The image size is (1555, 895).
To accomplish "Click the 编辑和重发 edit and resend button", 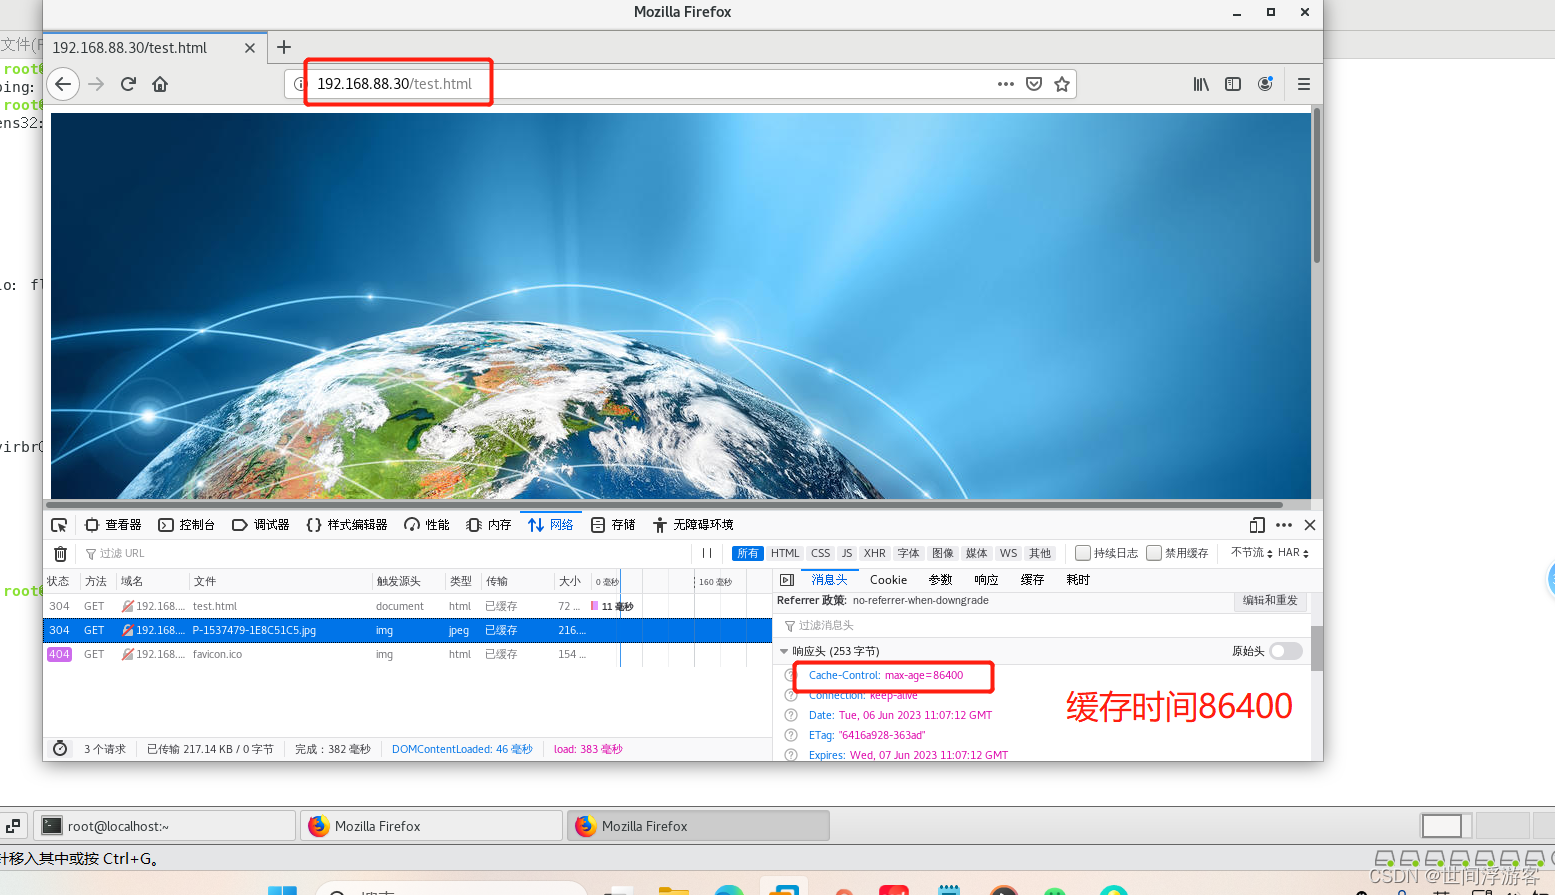I will pos(1270,601).
